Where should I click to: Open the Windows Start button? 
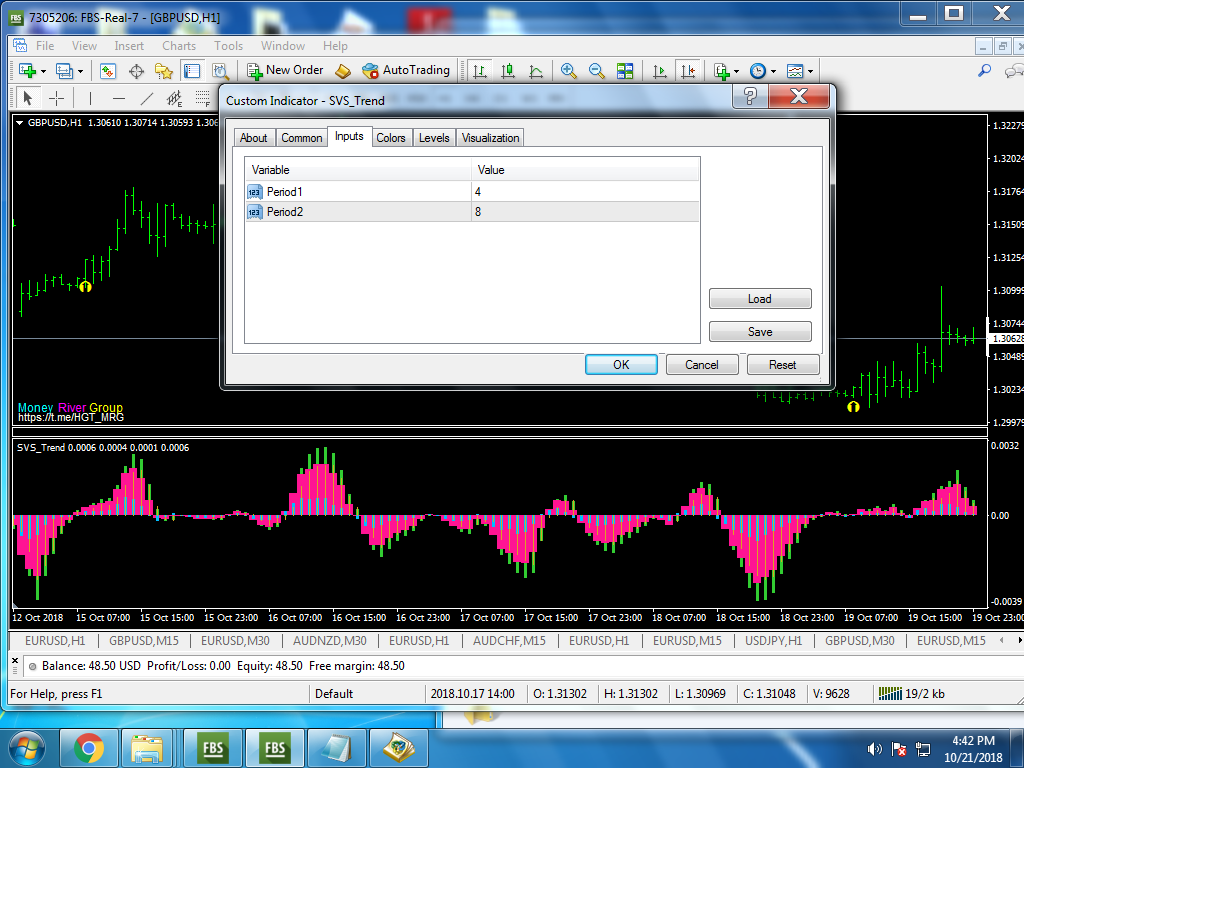(27, 748)
